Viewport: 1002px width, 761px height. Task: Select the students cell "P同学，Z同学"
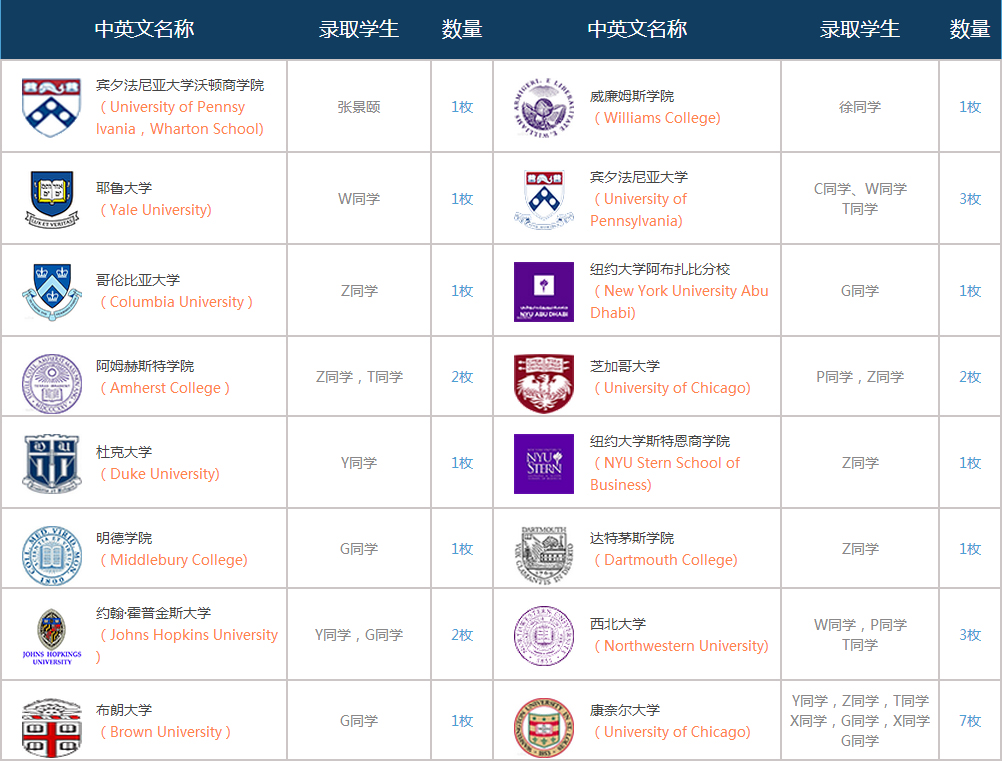[x=860, y=377]
